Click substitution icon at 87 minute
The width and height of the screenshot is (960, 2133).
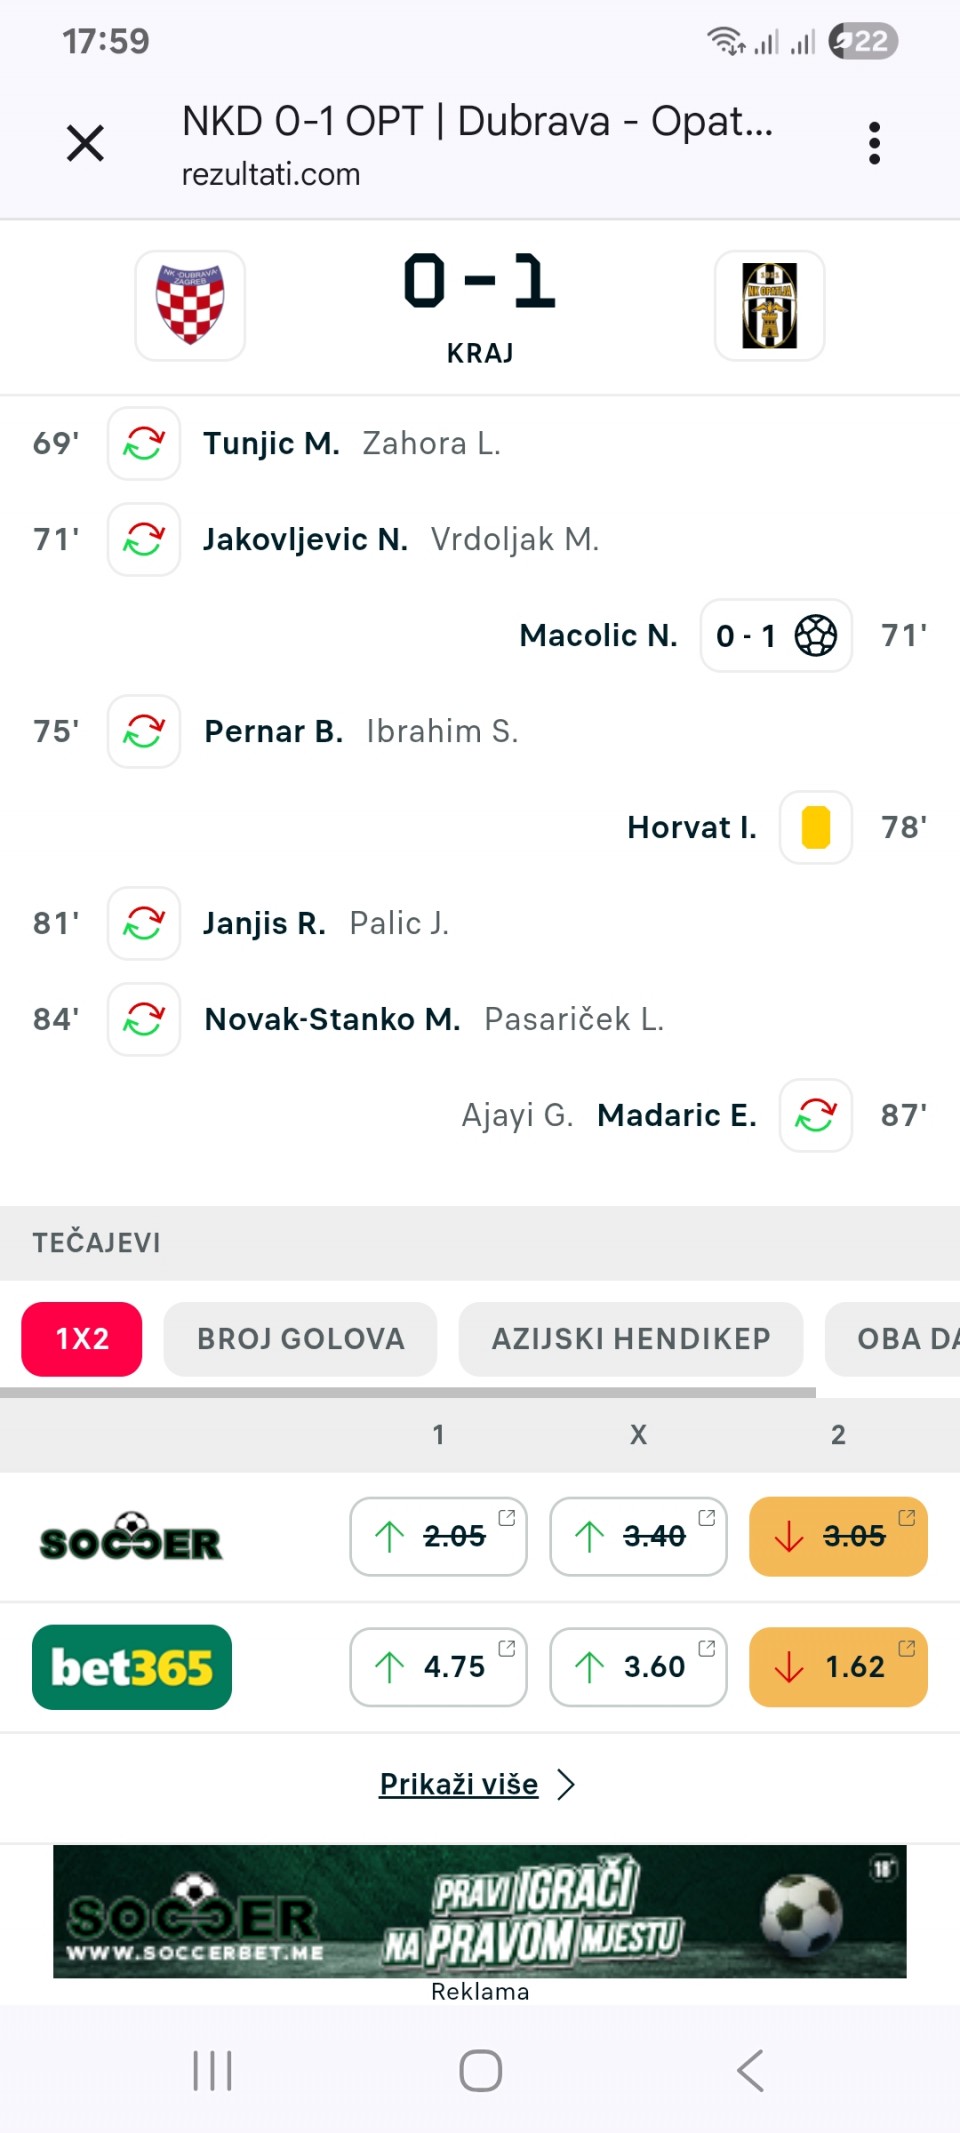pos(815,1115)
